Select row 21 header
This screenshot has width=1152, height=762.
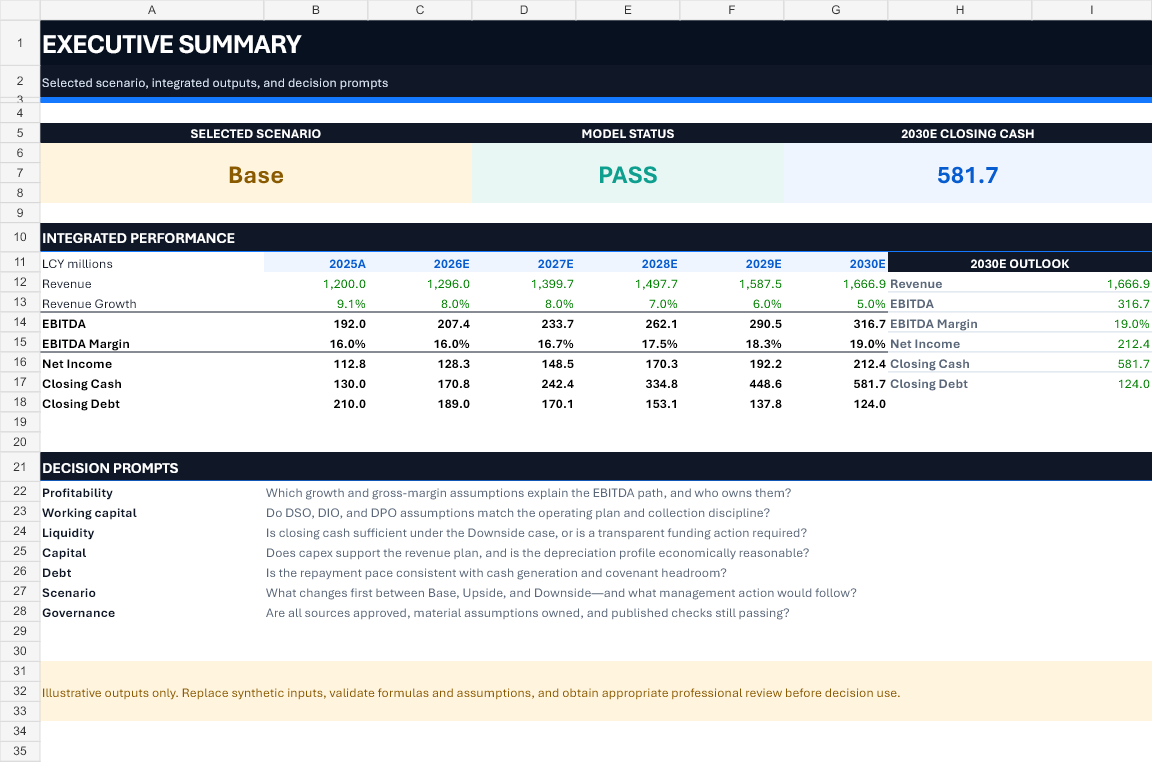20,467
